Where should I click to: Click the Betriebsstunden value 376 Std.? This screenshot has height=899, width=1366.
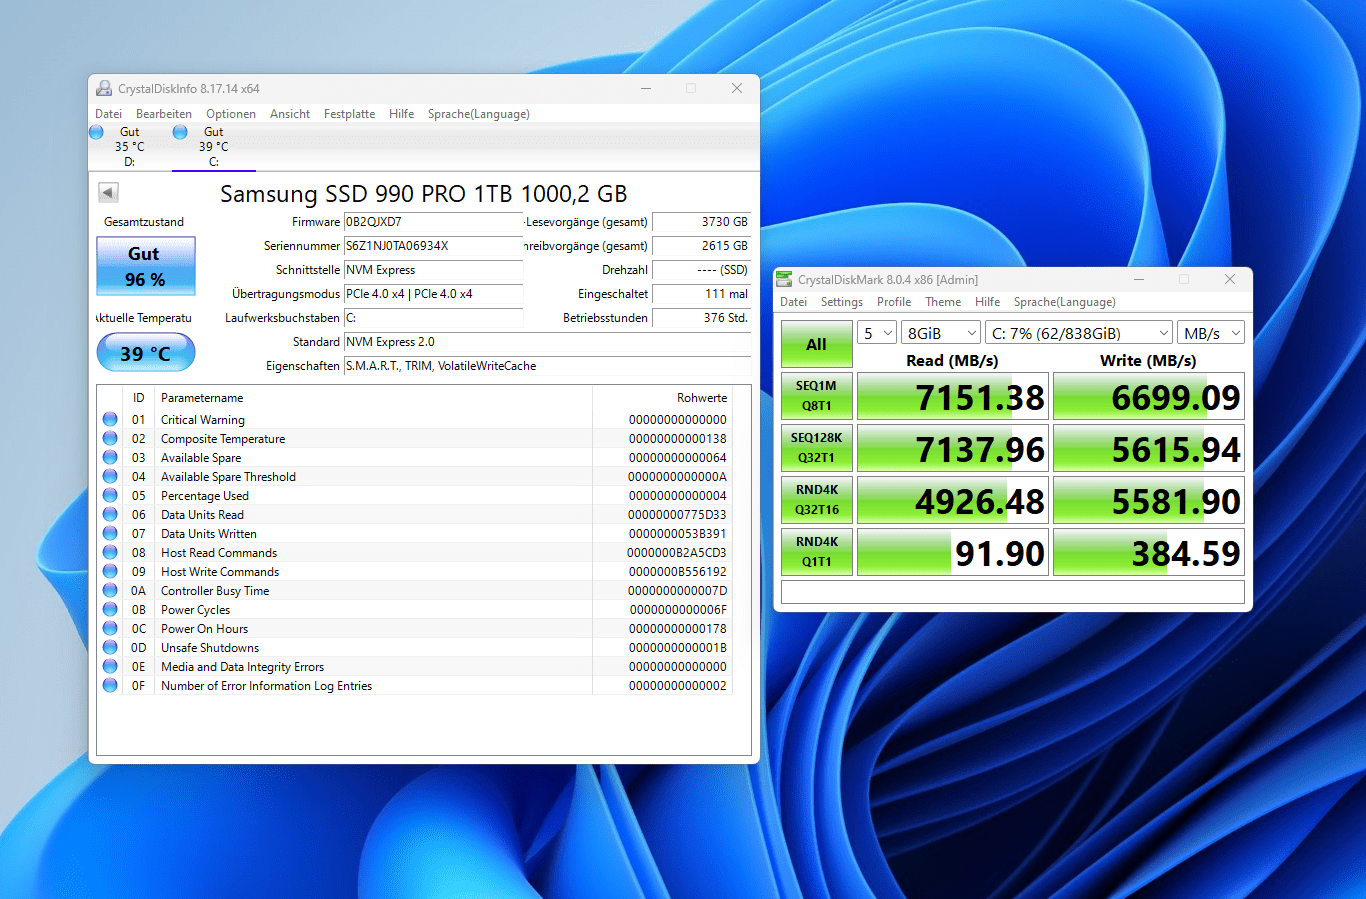(x=701, y=318)
